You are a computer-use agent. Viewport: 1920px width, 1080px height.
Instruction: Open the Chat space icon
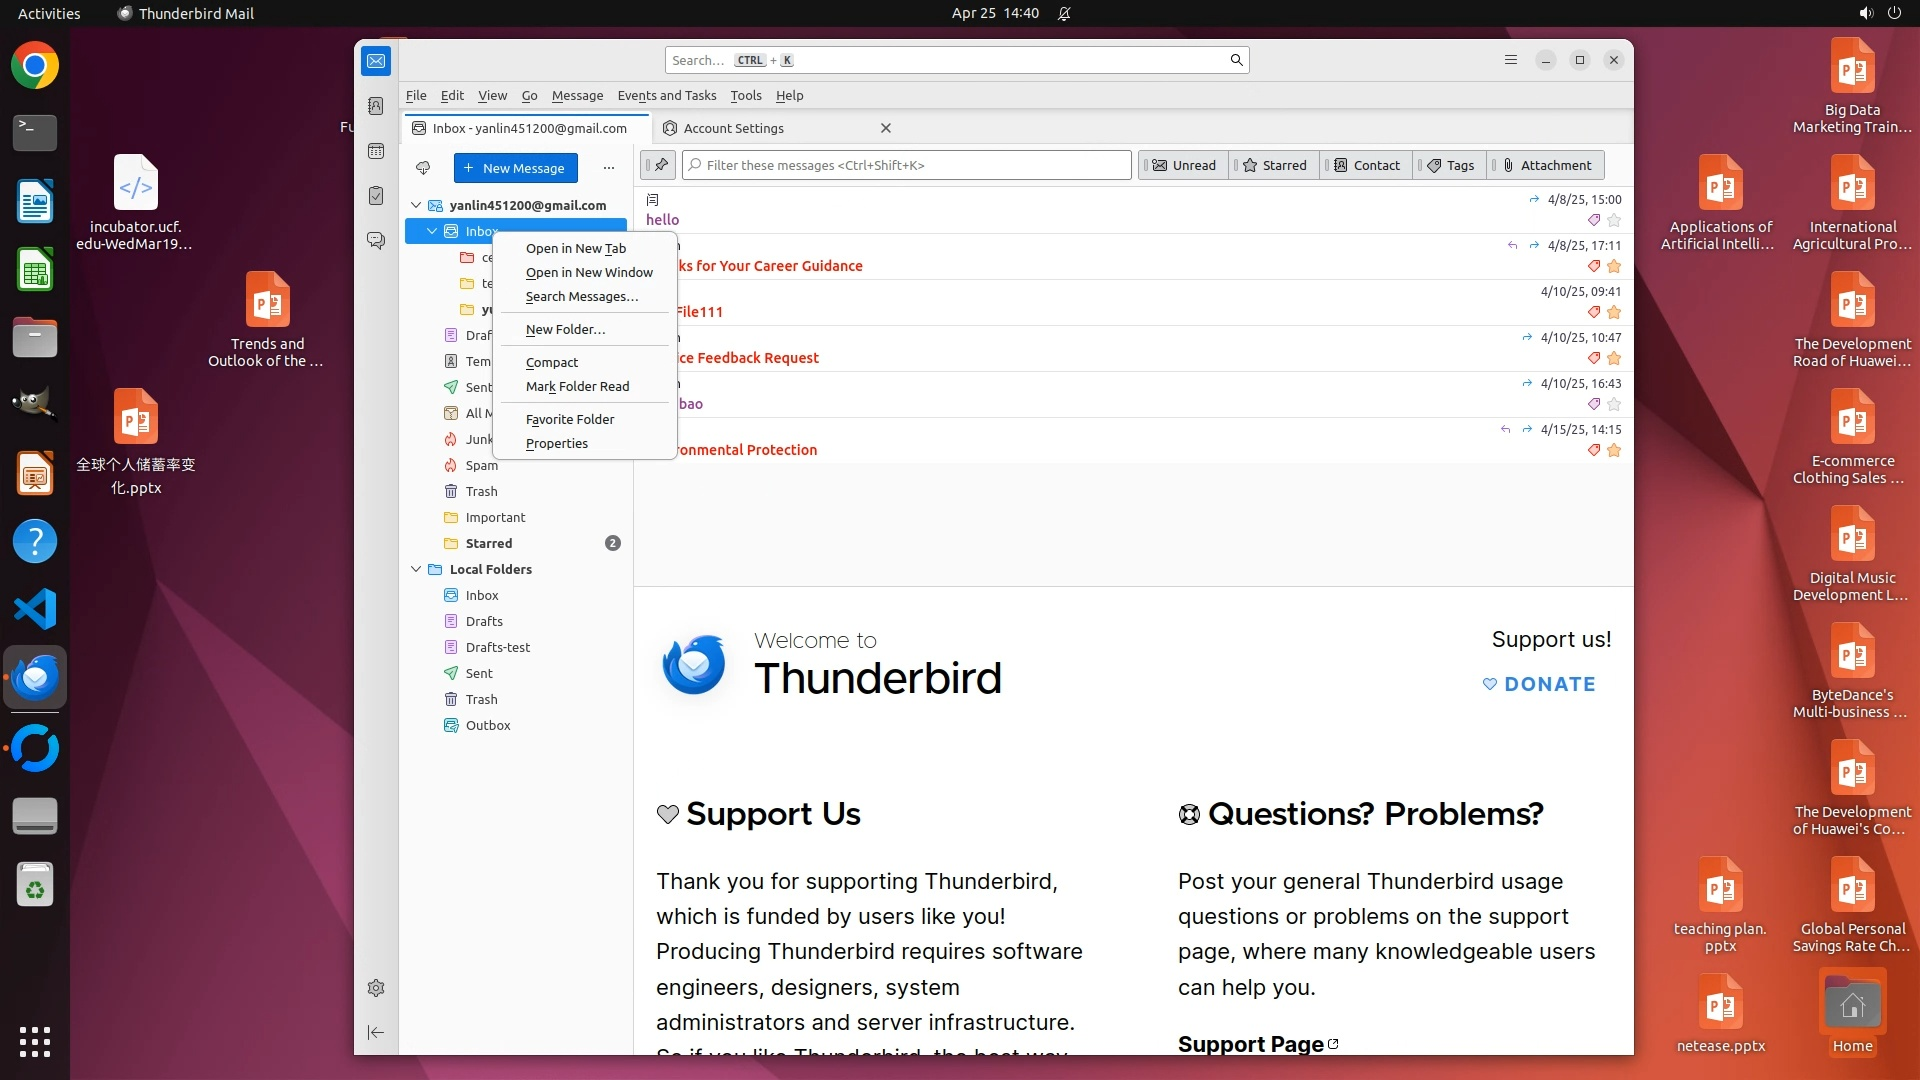coord(376,241)
